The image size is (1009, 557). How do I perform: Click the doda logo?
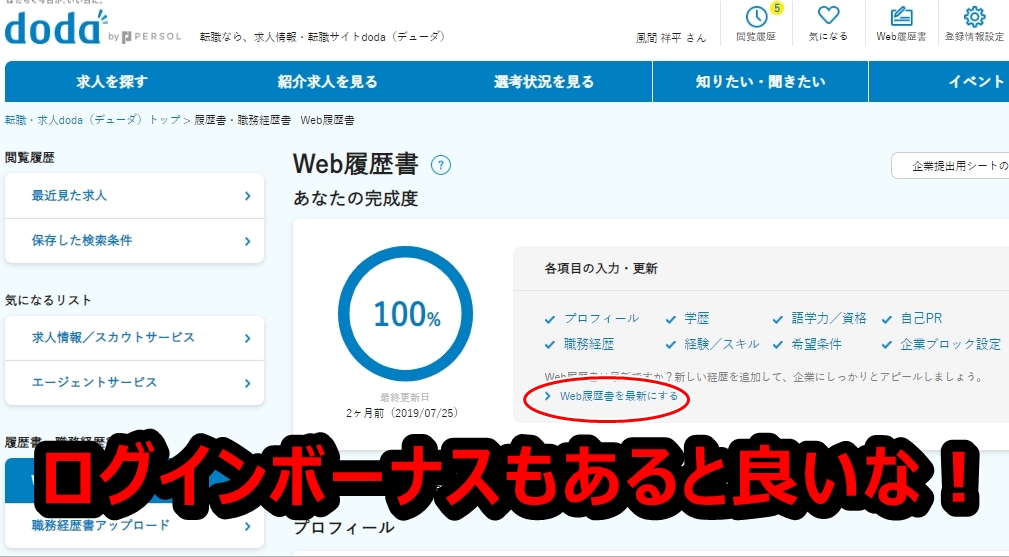point(57,28)
